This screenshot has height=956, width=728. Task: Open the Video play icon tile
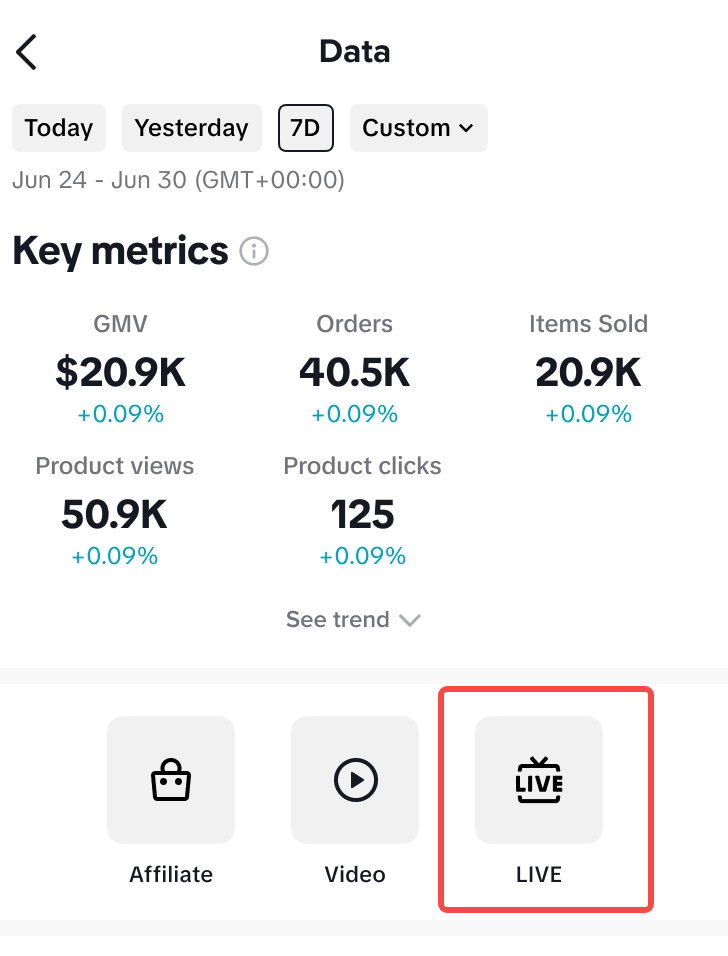tap(355, 780)
